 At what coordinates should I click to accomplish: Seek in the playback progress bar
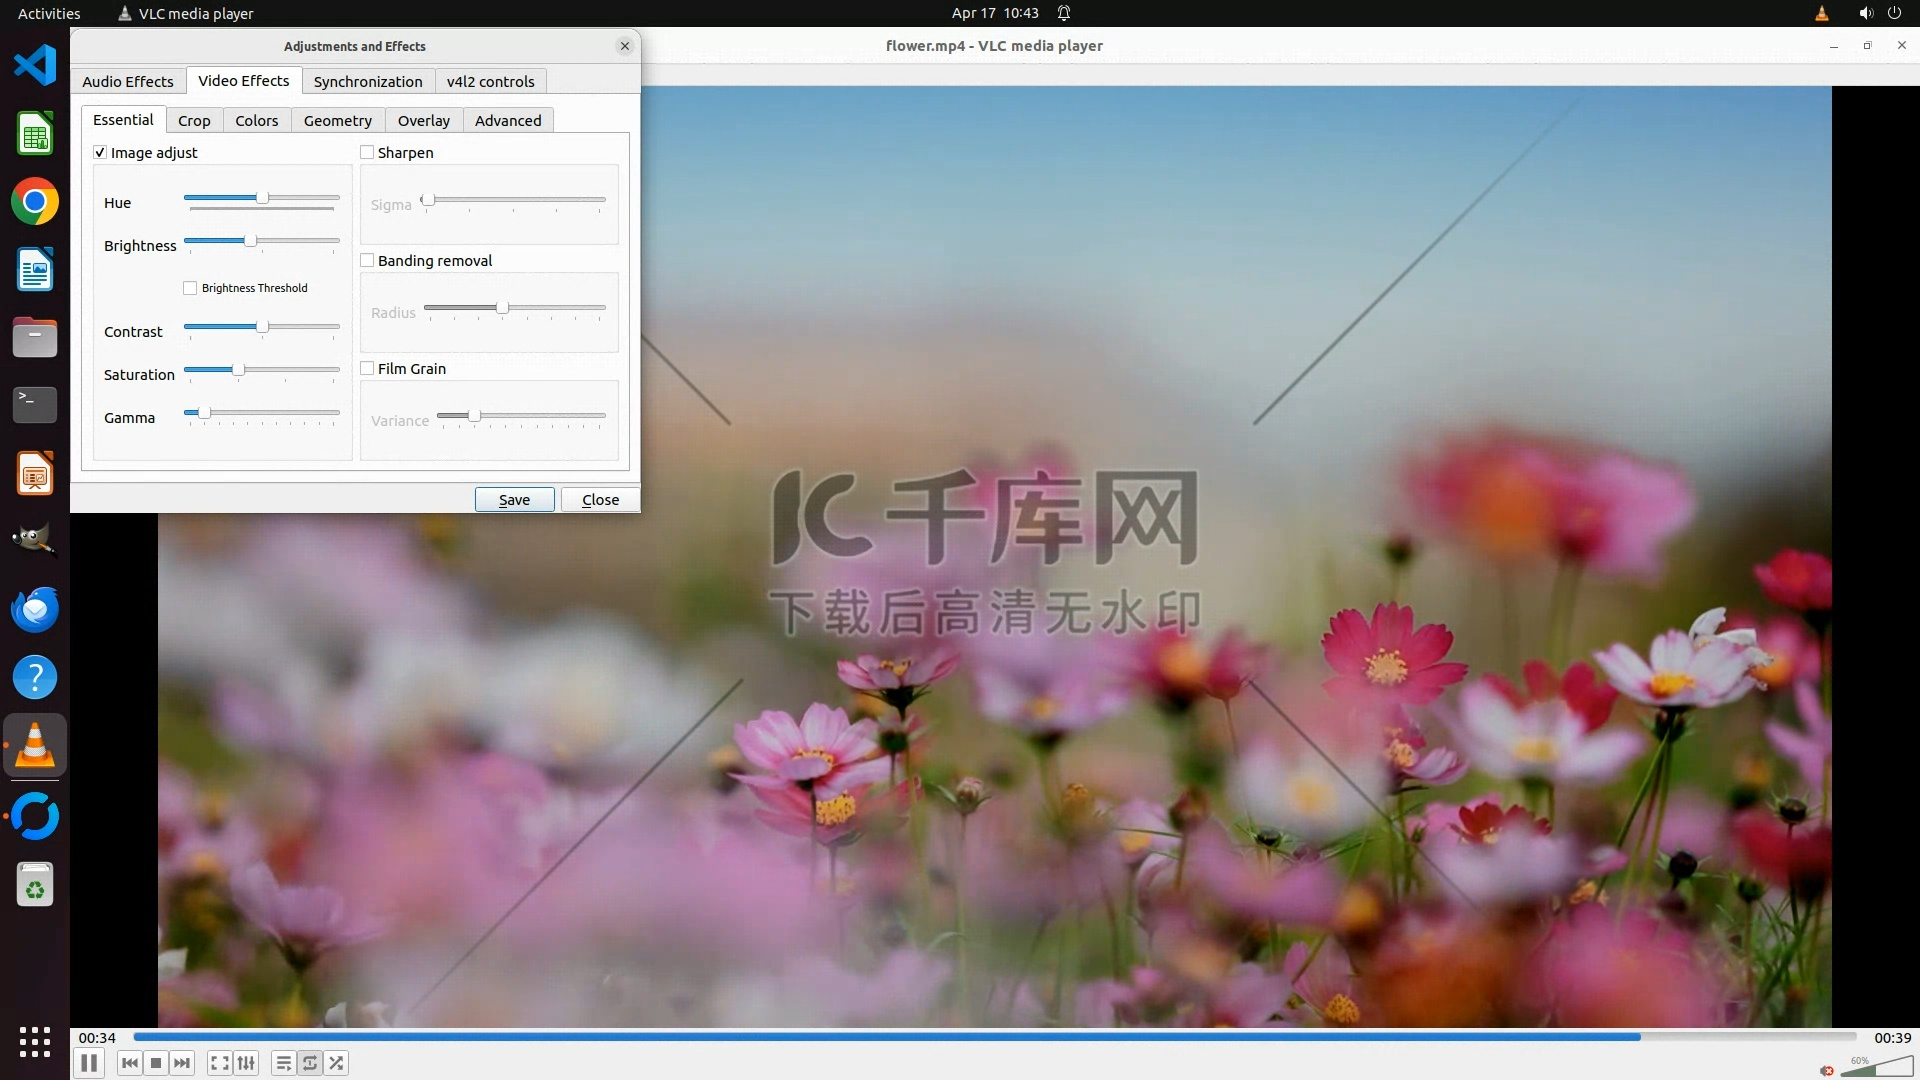pyautogui.click(x=994, y=1037)
